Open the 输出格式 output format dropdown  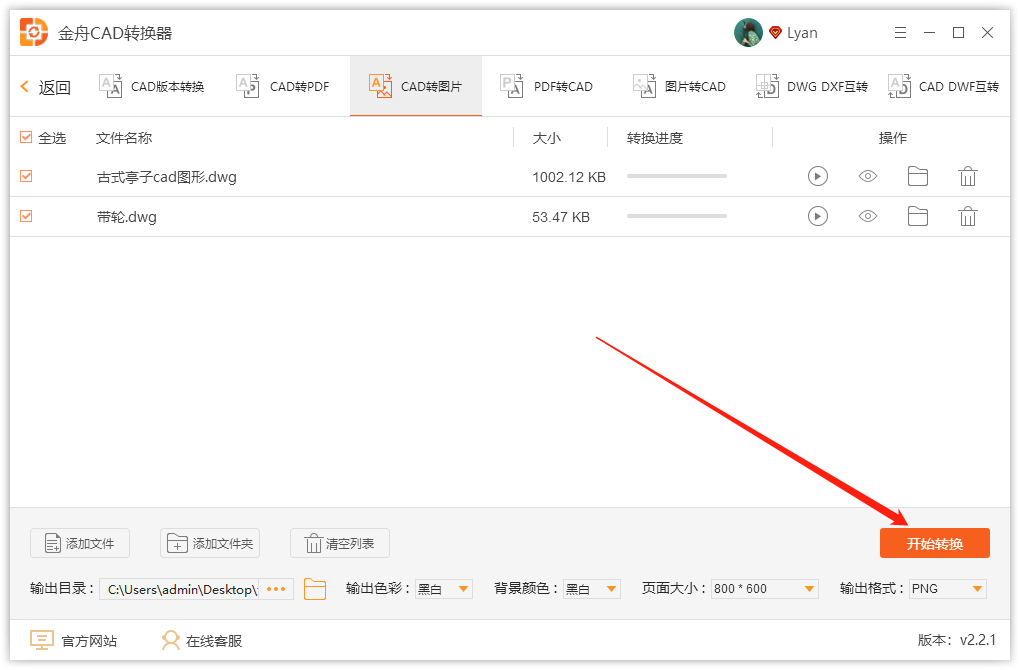click(946, 589)
